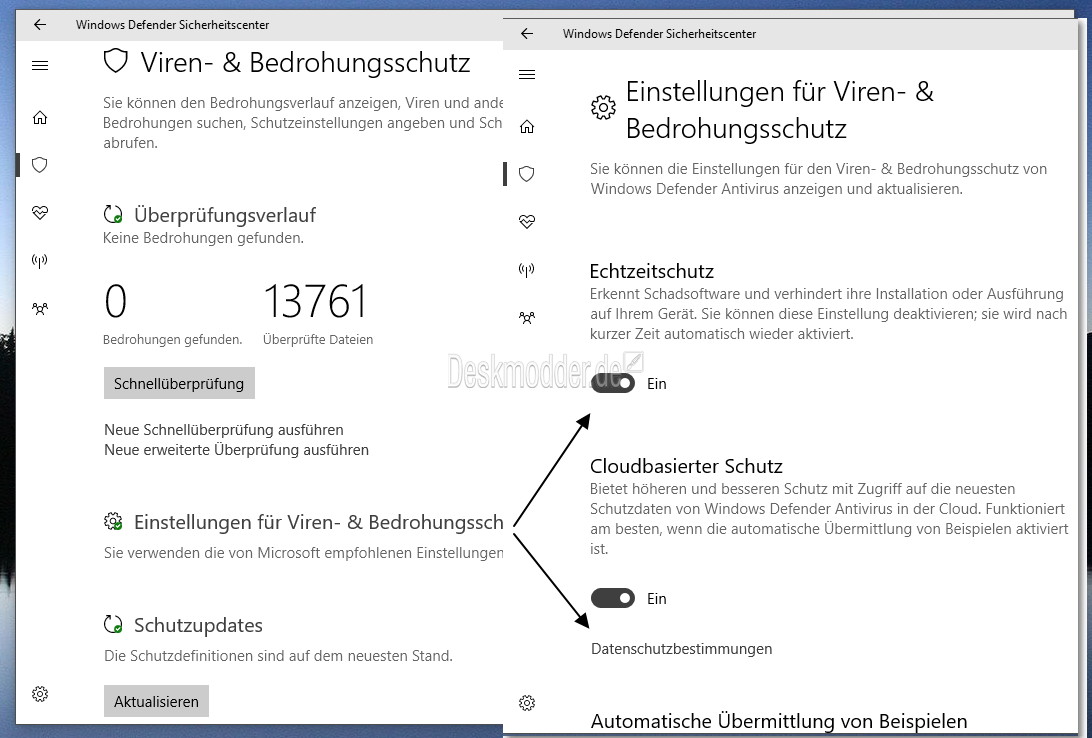Open Neue erweiterte Überprüfung ausführen link
The image size is (1092, 738).
(236, 450)
